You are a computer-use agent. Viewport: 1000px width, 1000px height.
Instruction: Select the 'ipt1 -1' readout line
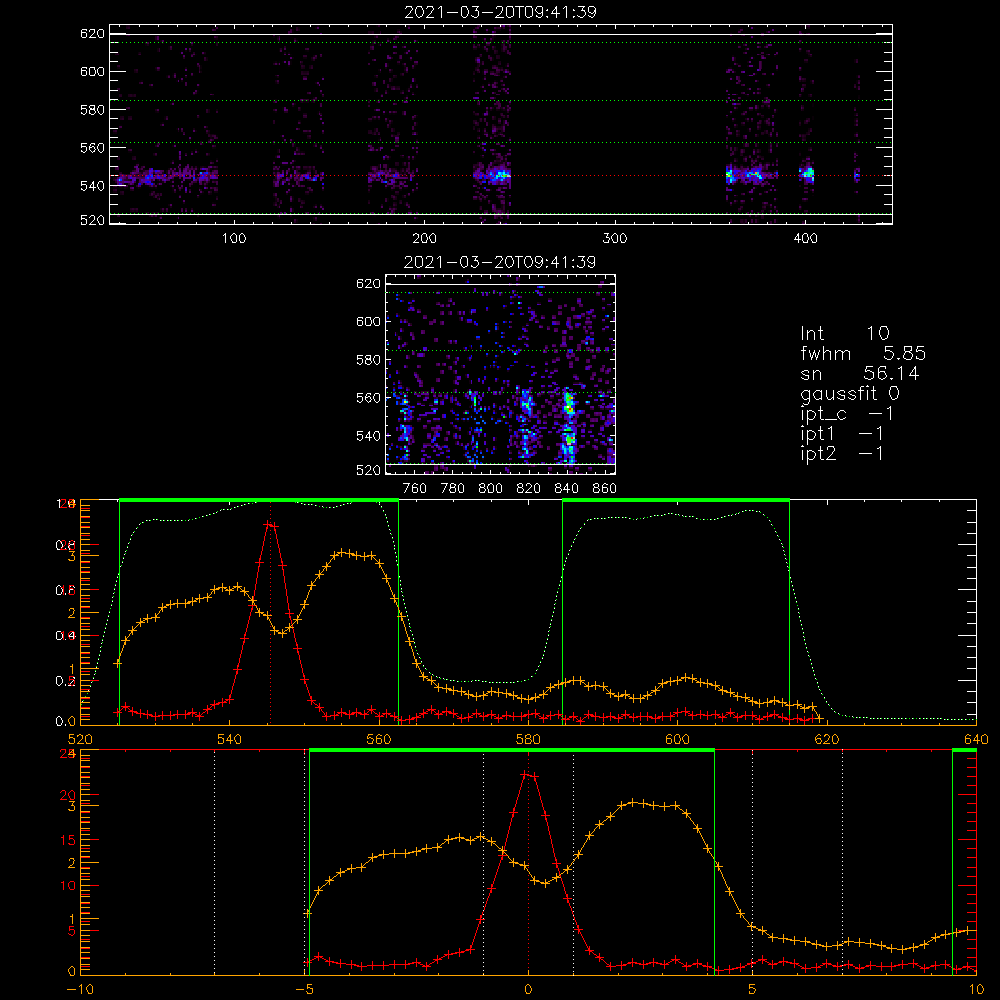(x=842, y=434)
